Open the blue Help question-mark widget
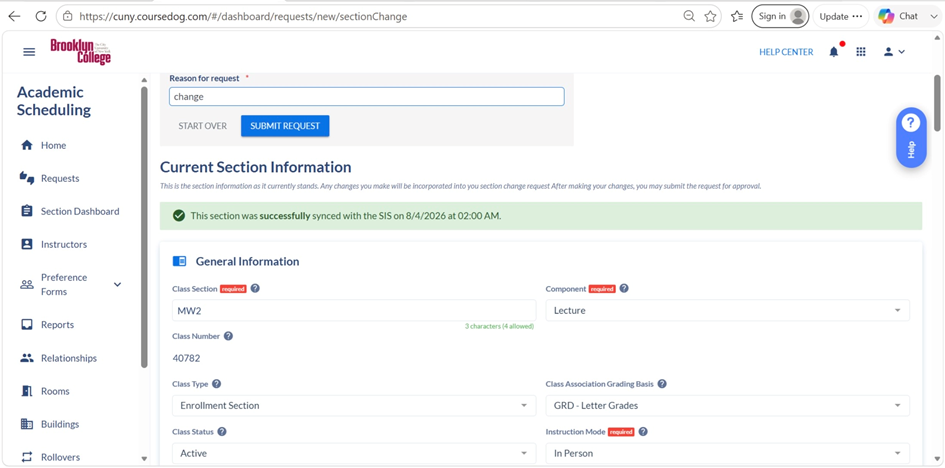Screen dimensions: 945x468 point(911,137)
